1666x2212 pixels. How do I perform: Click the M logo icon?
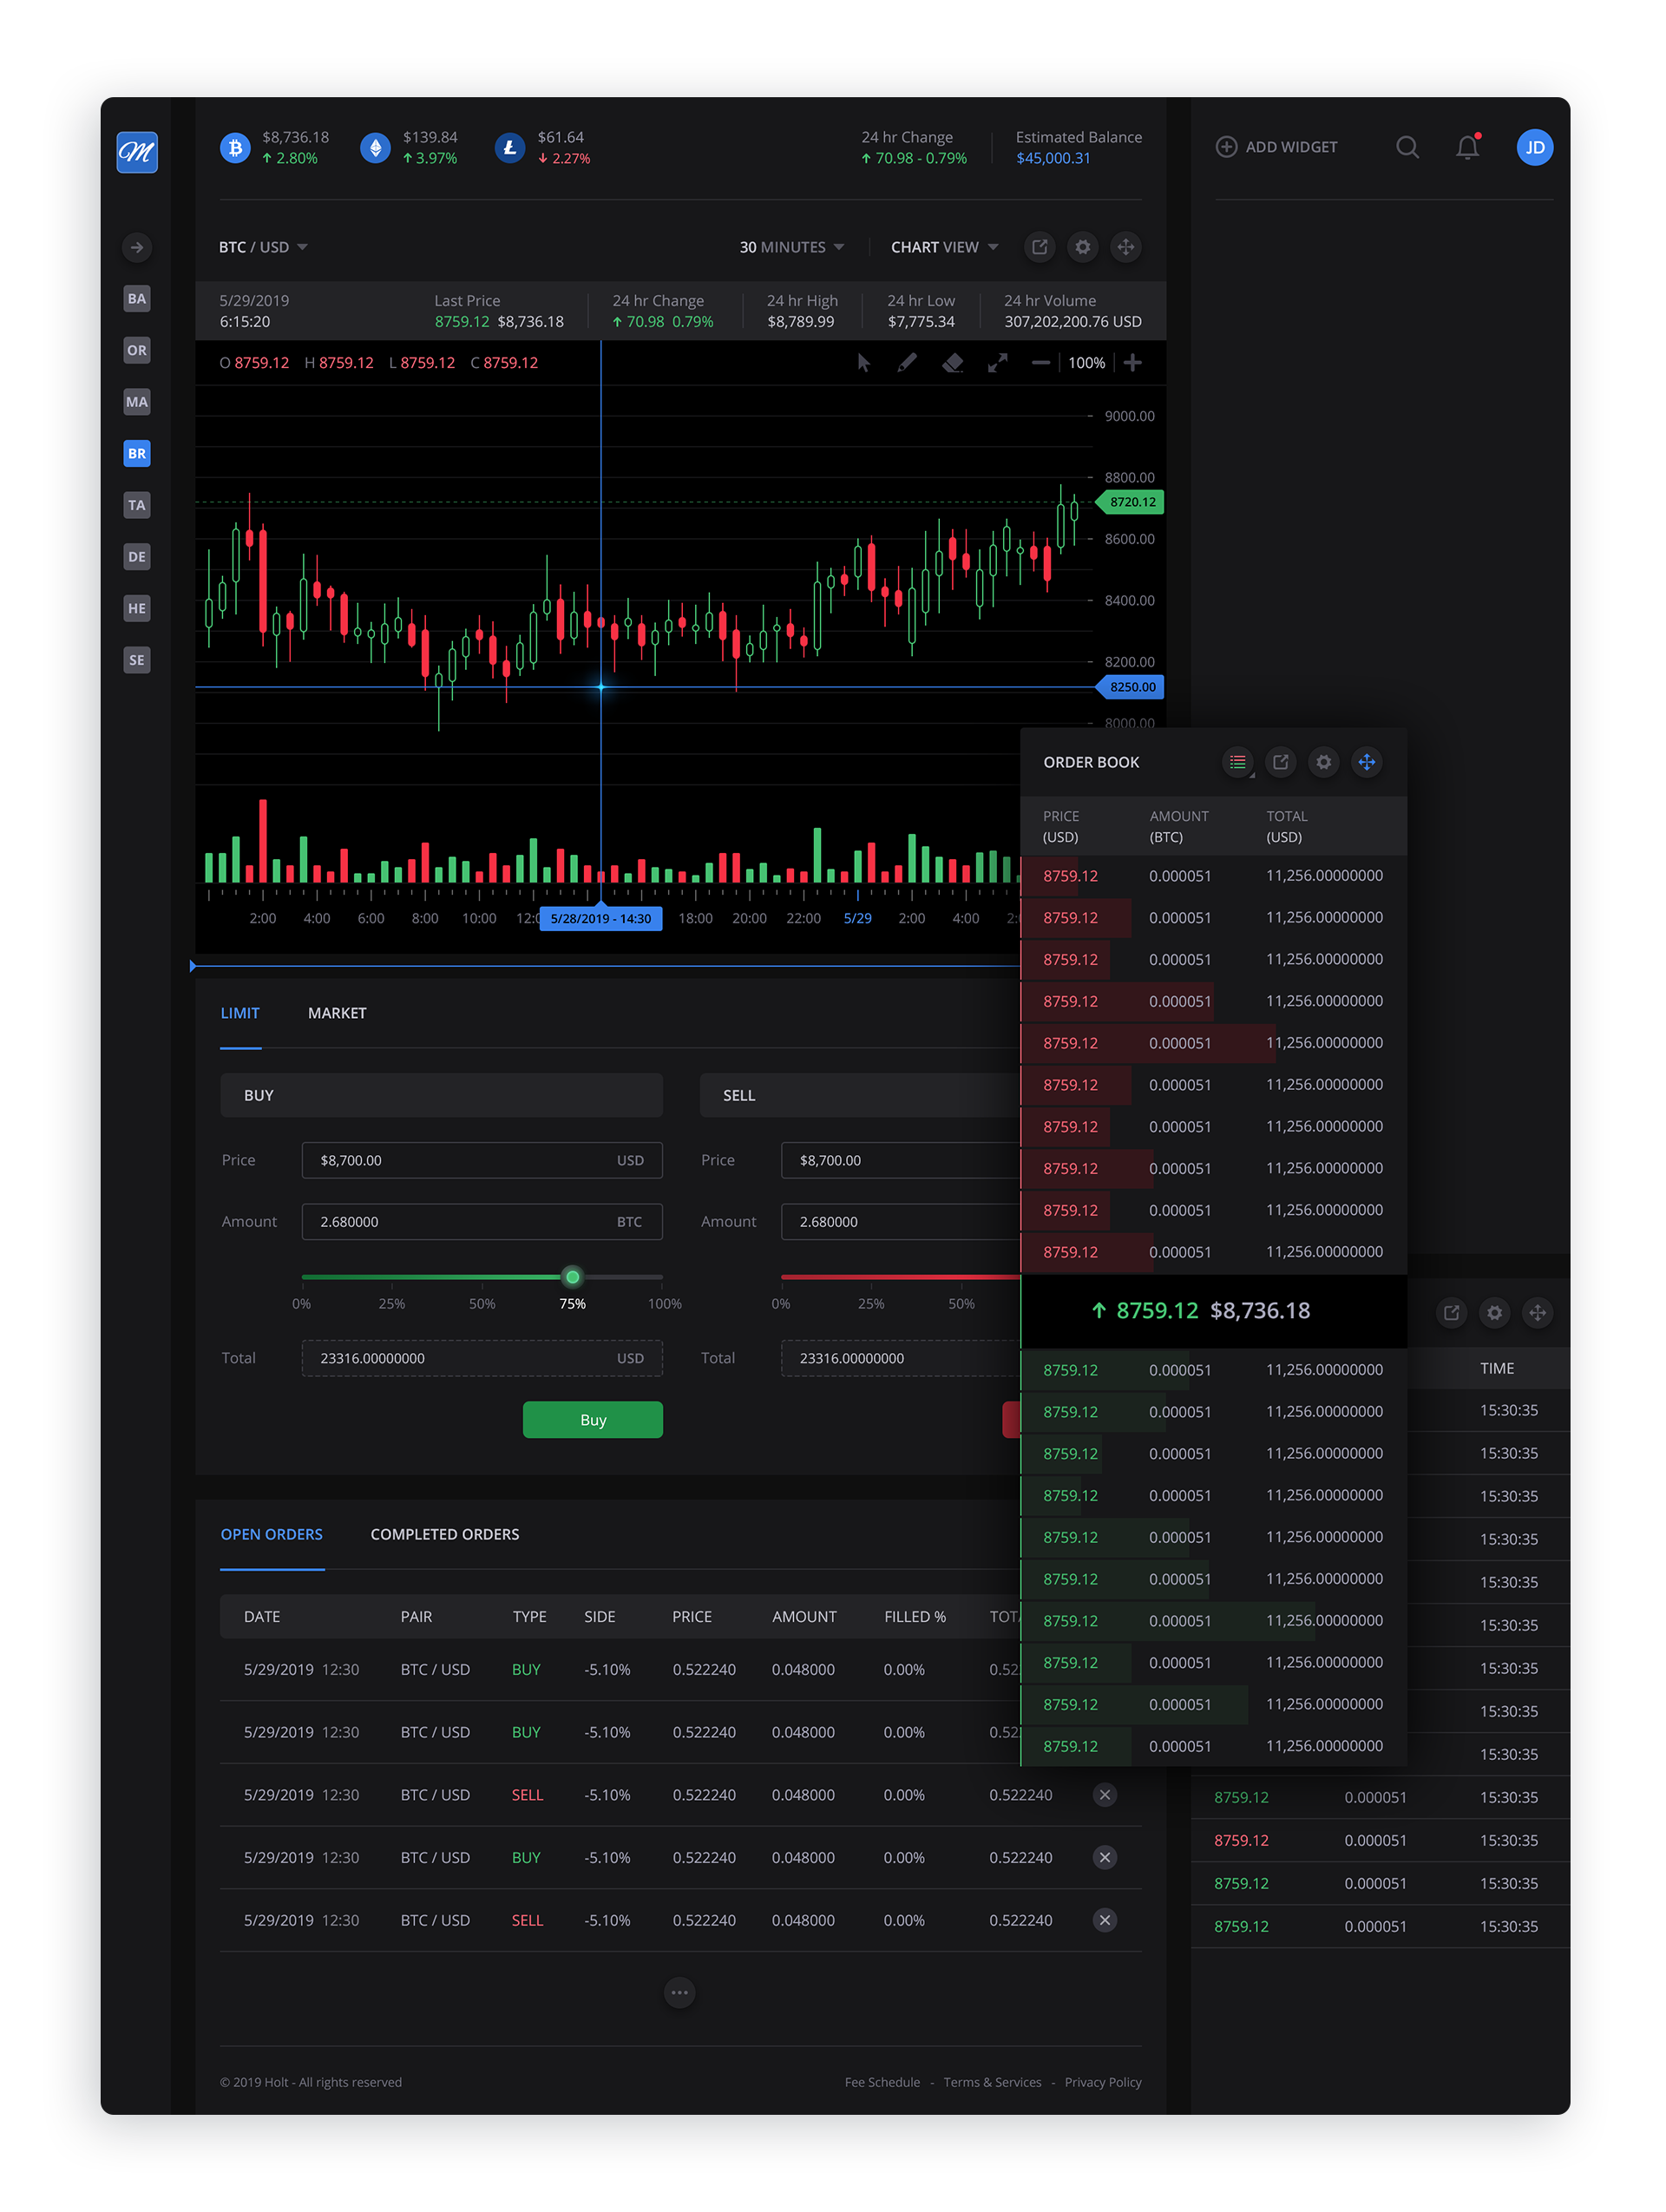(x=137, y=152)
